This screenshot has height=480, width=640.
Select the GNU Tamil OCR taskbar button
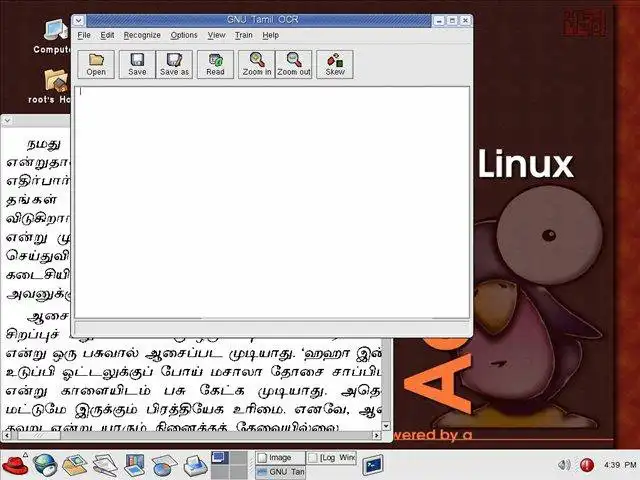(x=280, y=472)
